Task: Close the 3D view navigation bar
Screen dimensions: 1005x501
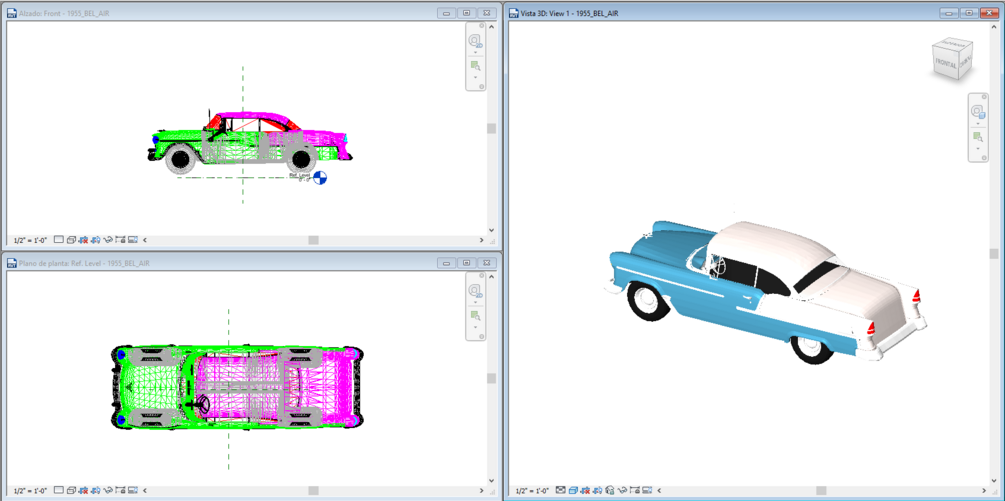Action: pyautogui.click(x=984, y=97)
